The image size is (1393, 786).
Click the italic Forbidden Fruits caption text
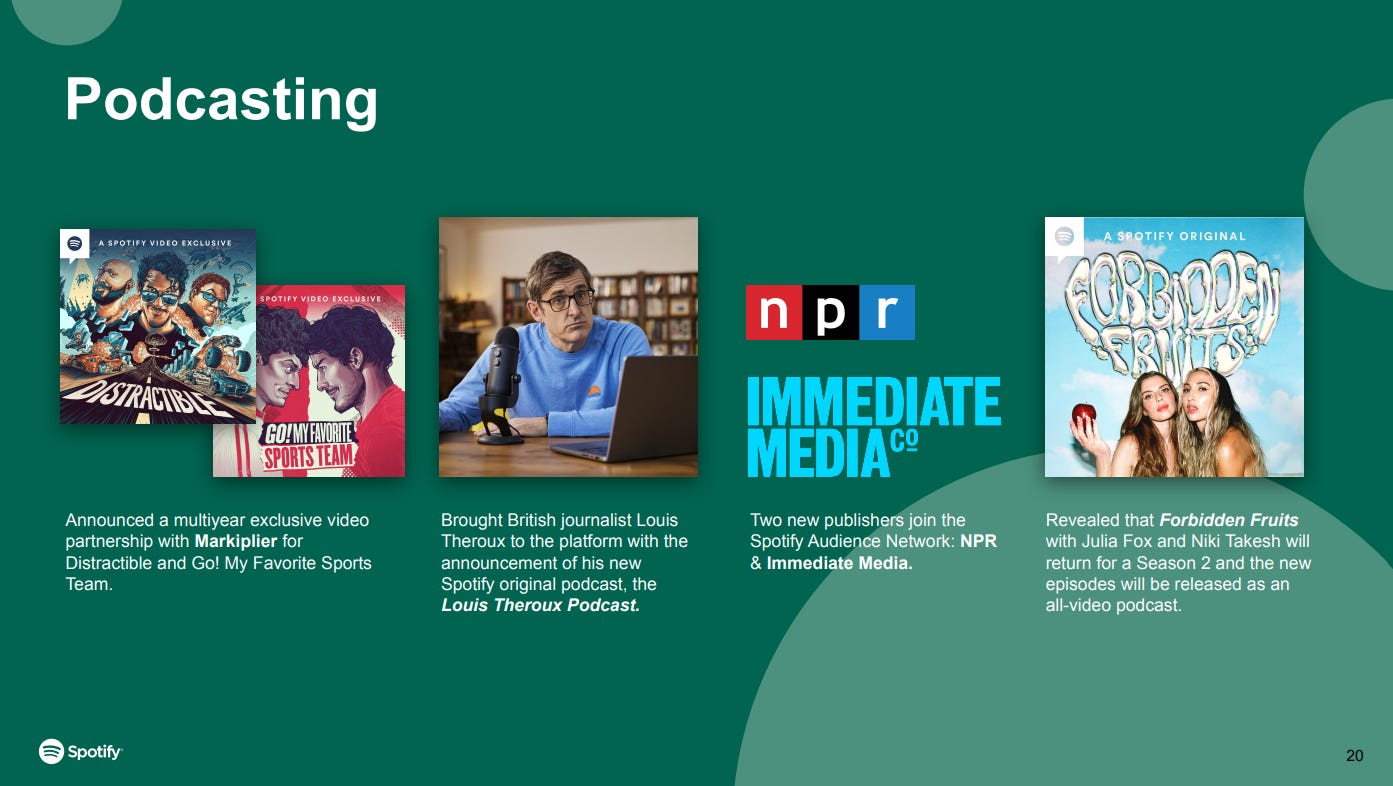[x=1228, y=520]
